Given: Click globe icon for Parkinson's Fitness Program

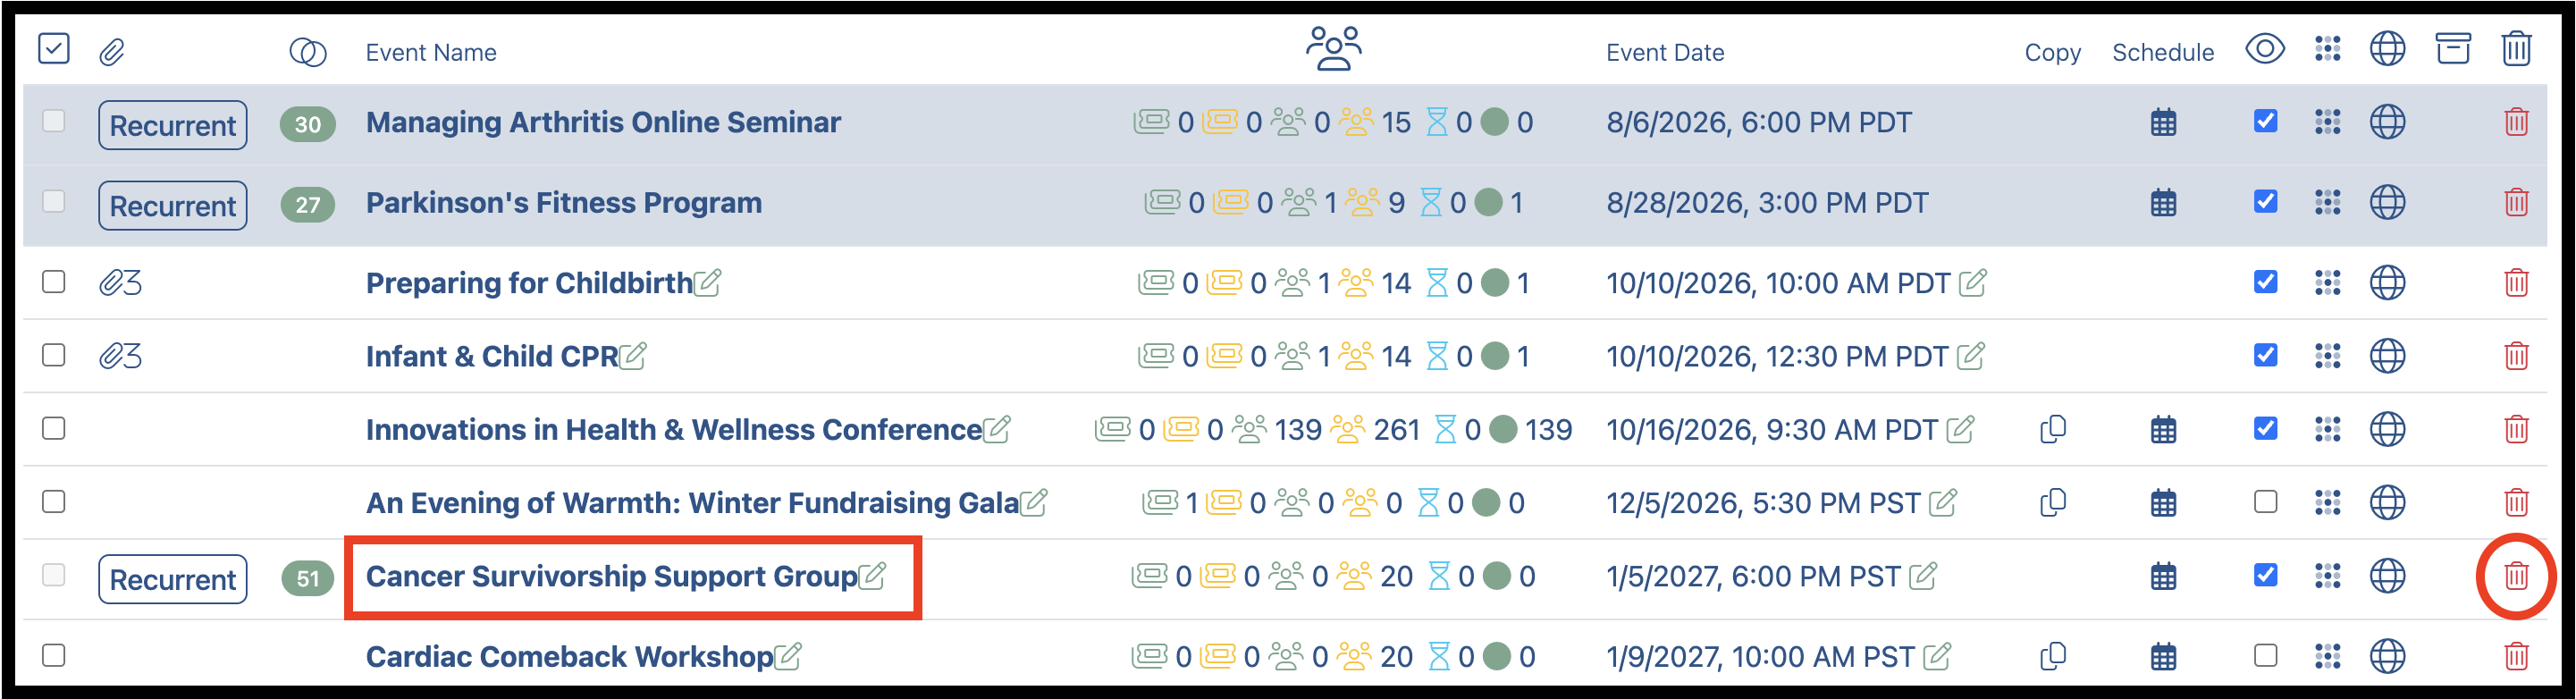Looking at the screenshot, I should click(2387, 203).
